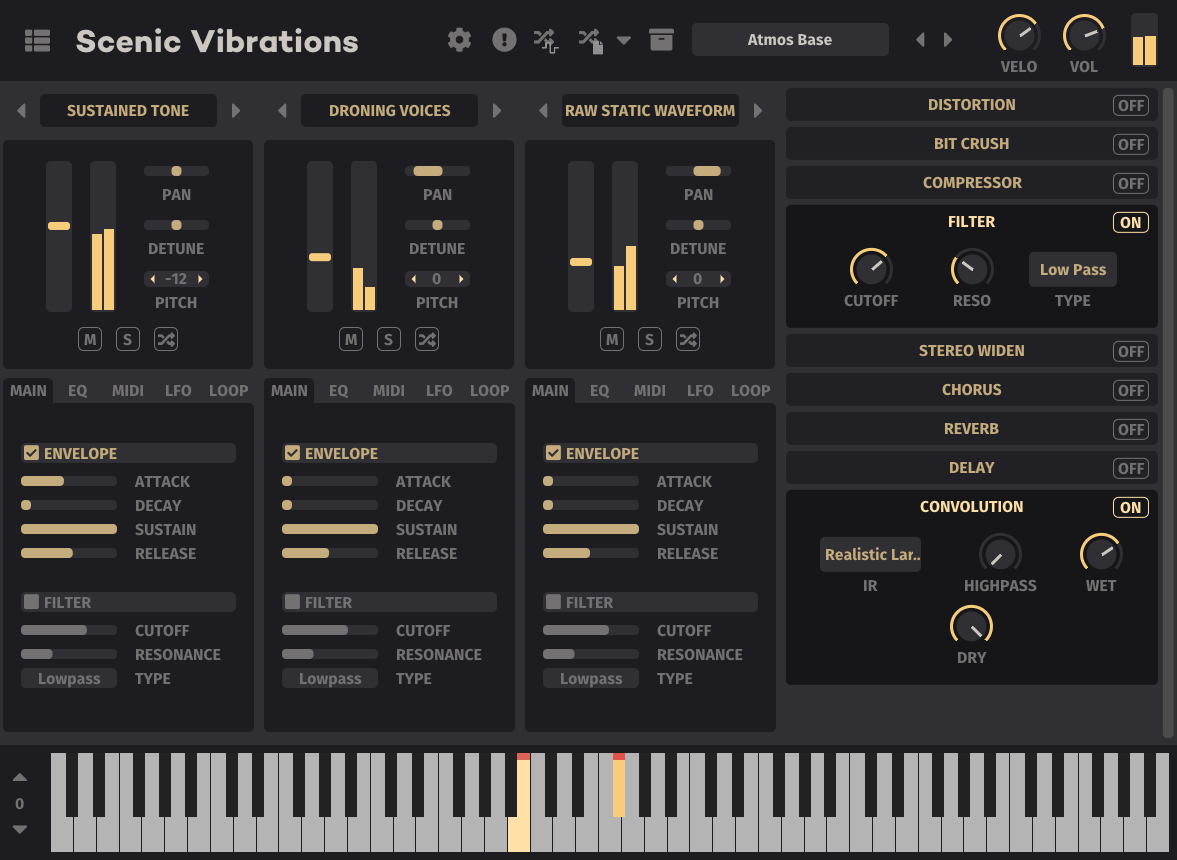Turn on the Distortion effect

pyautogui.click(x=1130, y=104)
